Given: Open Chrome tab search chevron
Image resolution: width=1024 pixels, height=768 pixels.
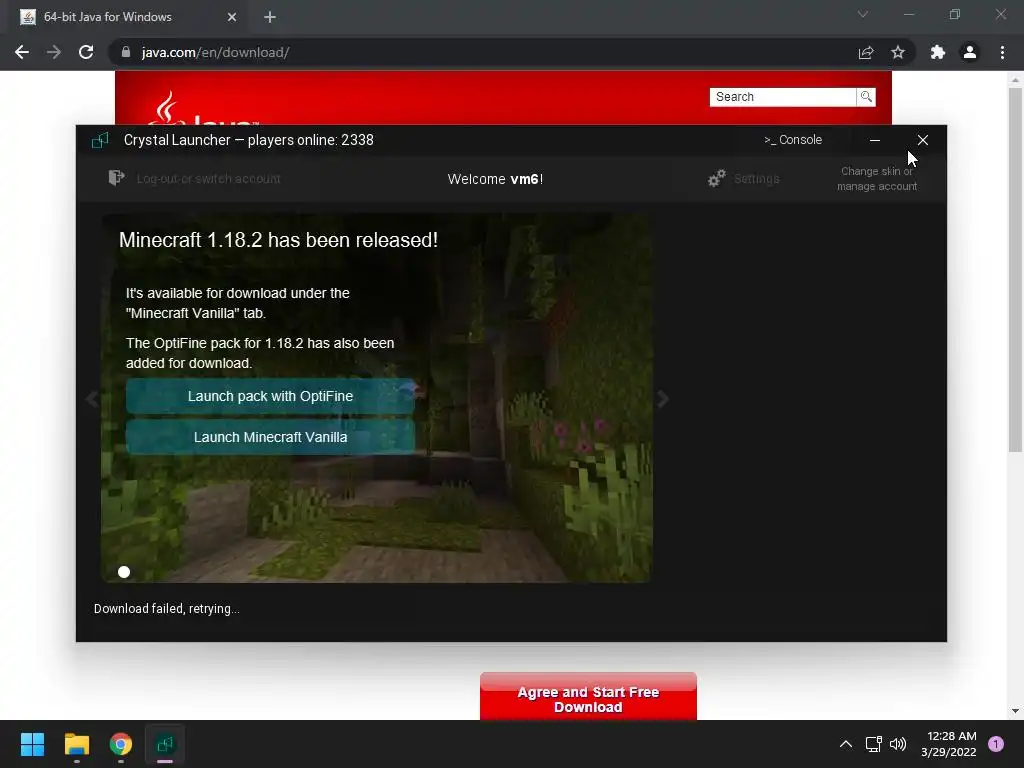Looking at the screenshot, I should tap(863, 14).
